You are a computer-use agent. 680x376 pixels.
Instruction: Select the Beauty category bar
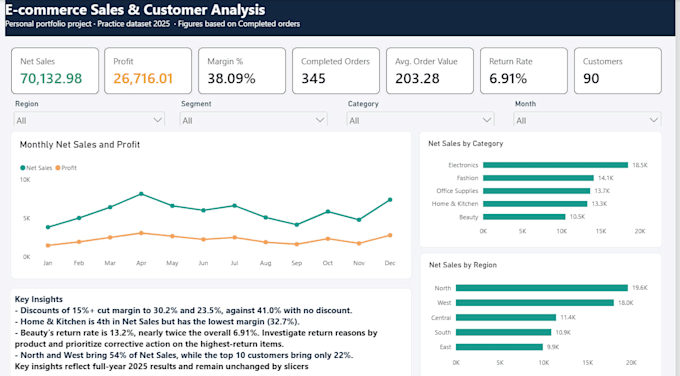coord(524,217)
